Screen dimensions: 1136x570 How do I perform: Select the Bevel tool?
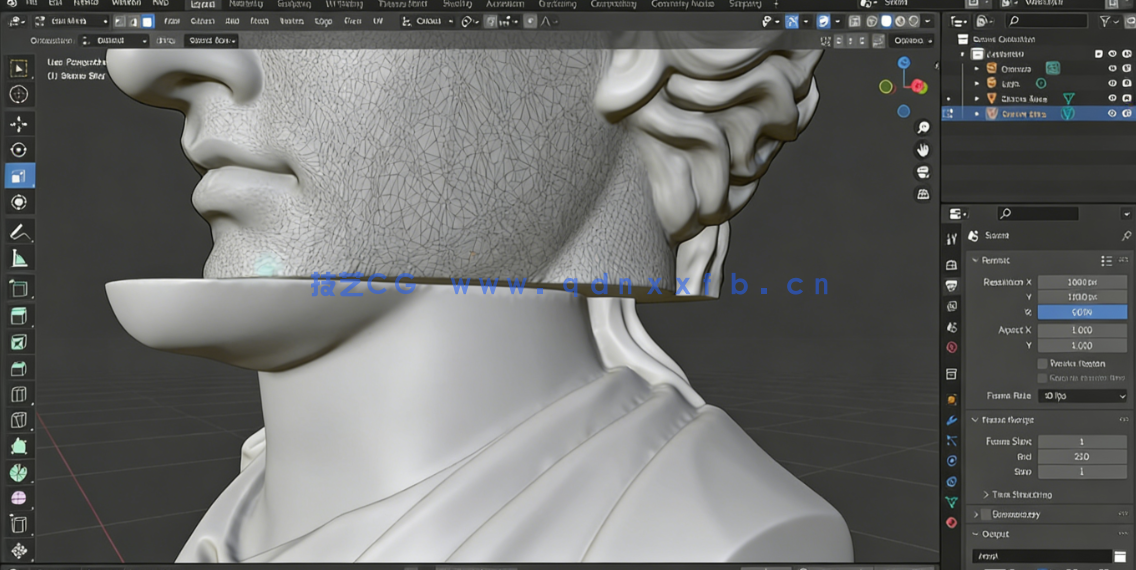pos(19,368)
